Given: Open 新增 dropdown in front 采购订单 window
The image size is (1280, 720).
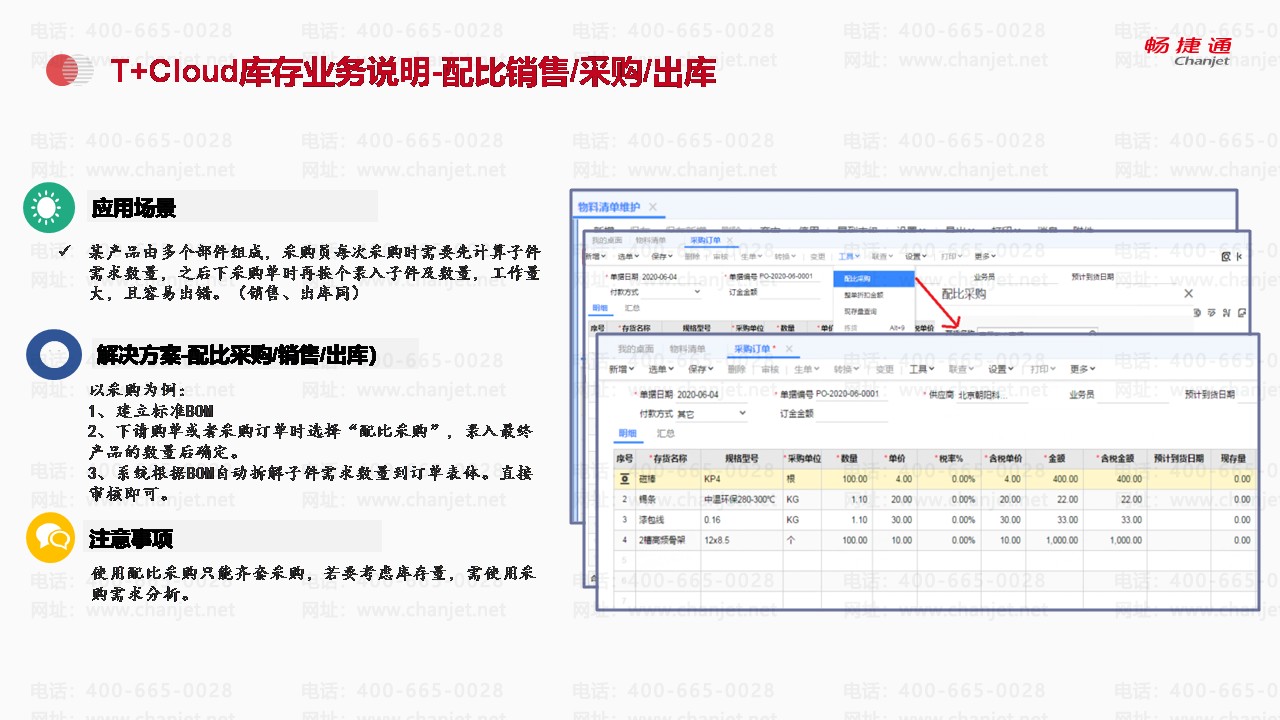Looking at the screenshot, I should pos(623,369).
